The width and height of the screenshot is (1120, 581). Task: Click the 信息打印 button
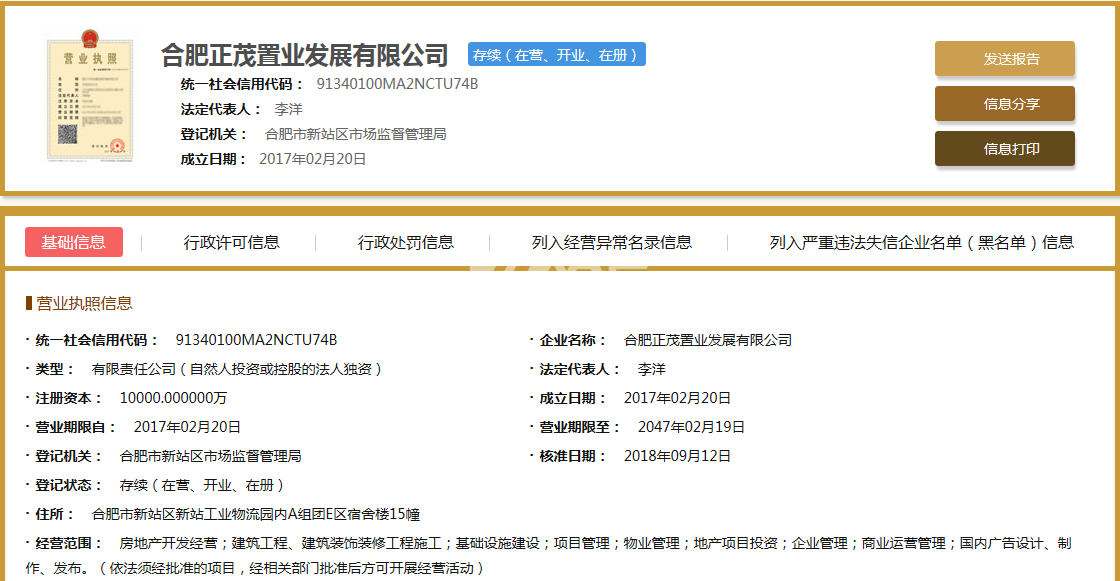1004,149
